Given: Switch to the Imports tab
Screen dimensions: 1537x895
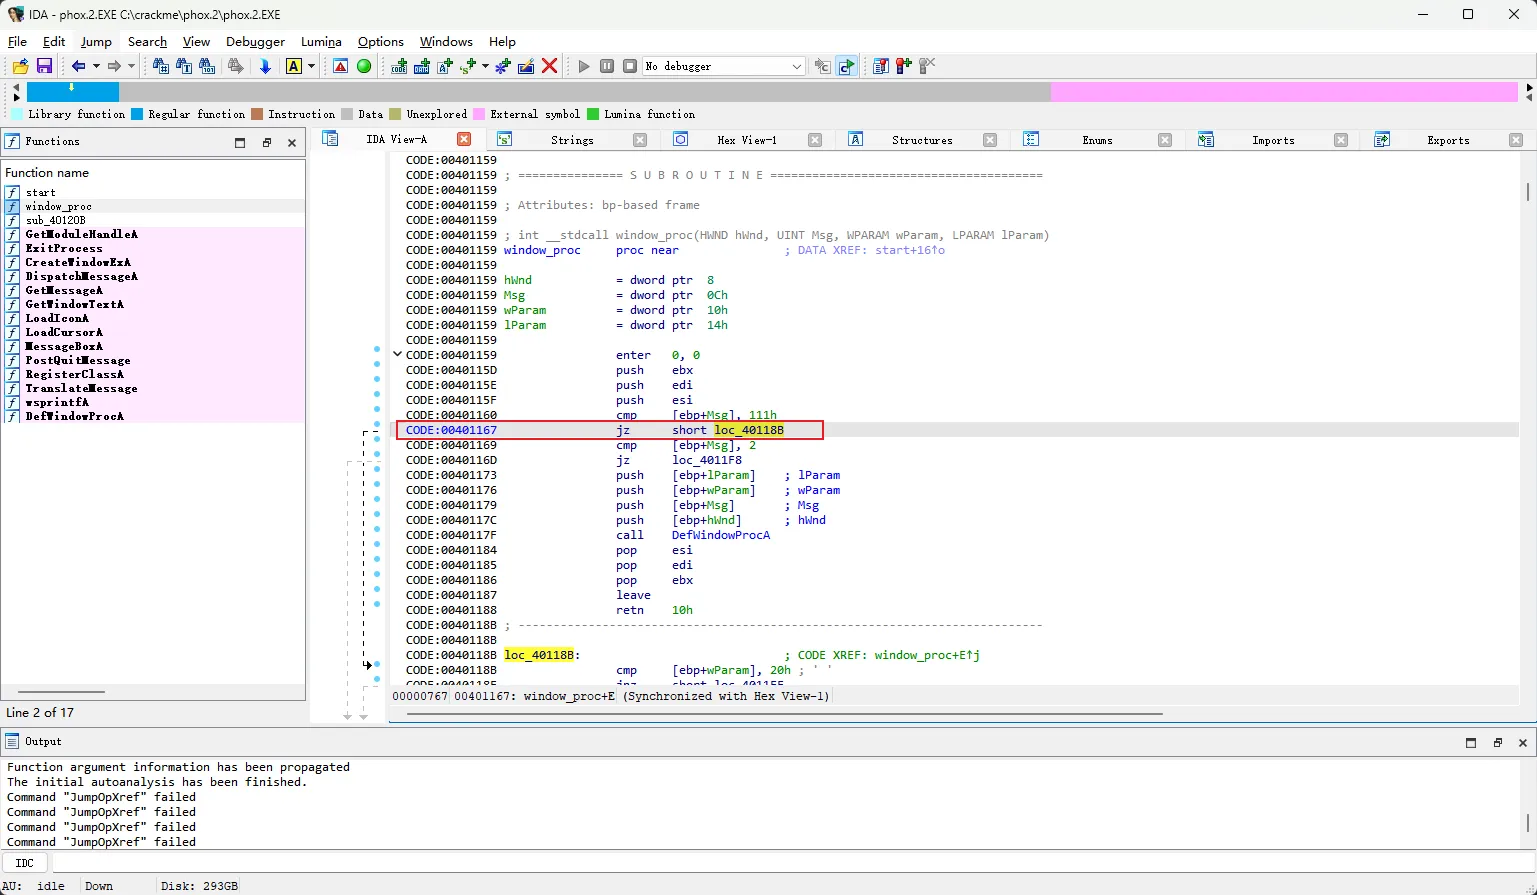Looking at the screenshot, I should pyautogui.click(x=1273, y=140).
